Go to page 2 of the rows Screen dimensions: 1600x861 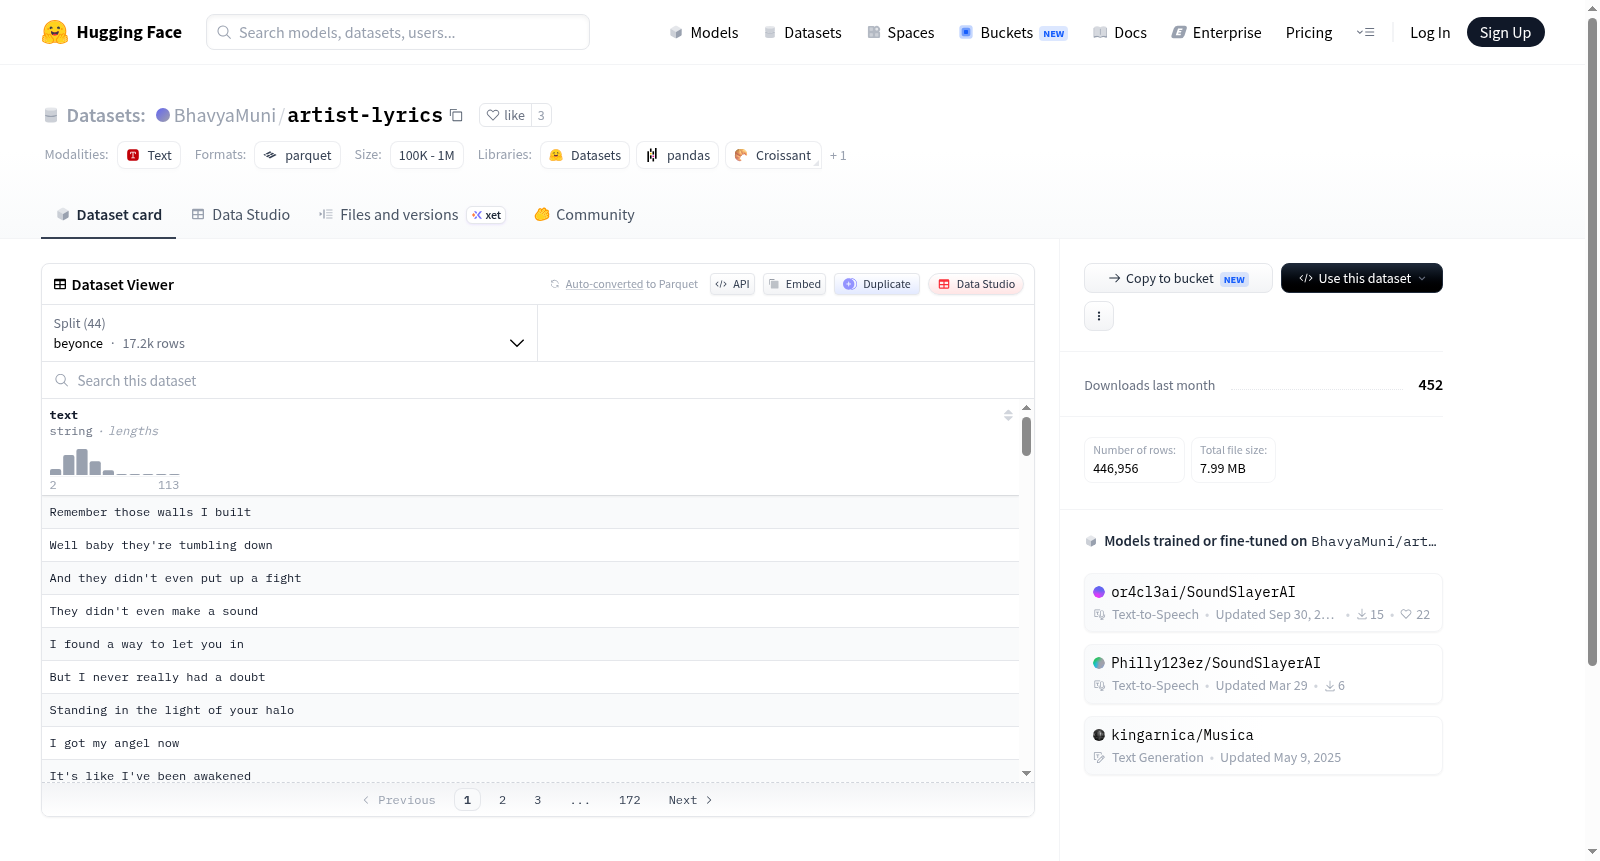click(x=502, y=800)
